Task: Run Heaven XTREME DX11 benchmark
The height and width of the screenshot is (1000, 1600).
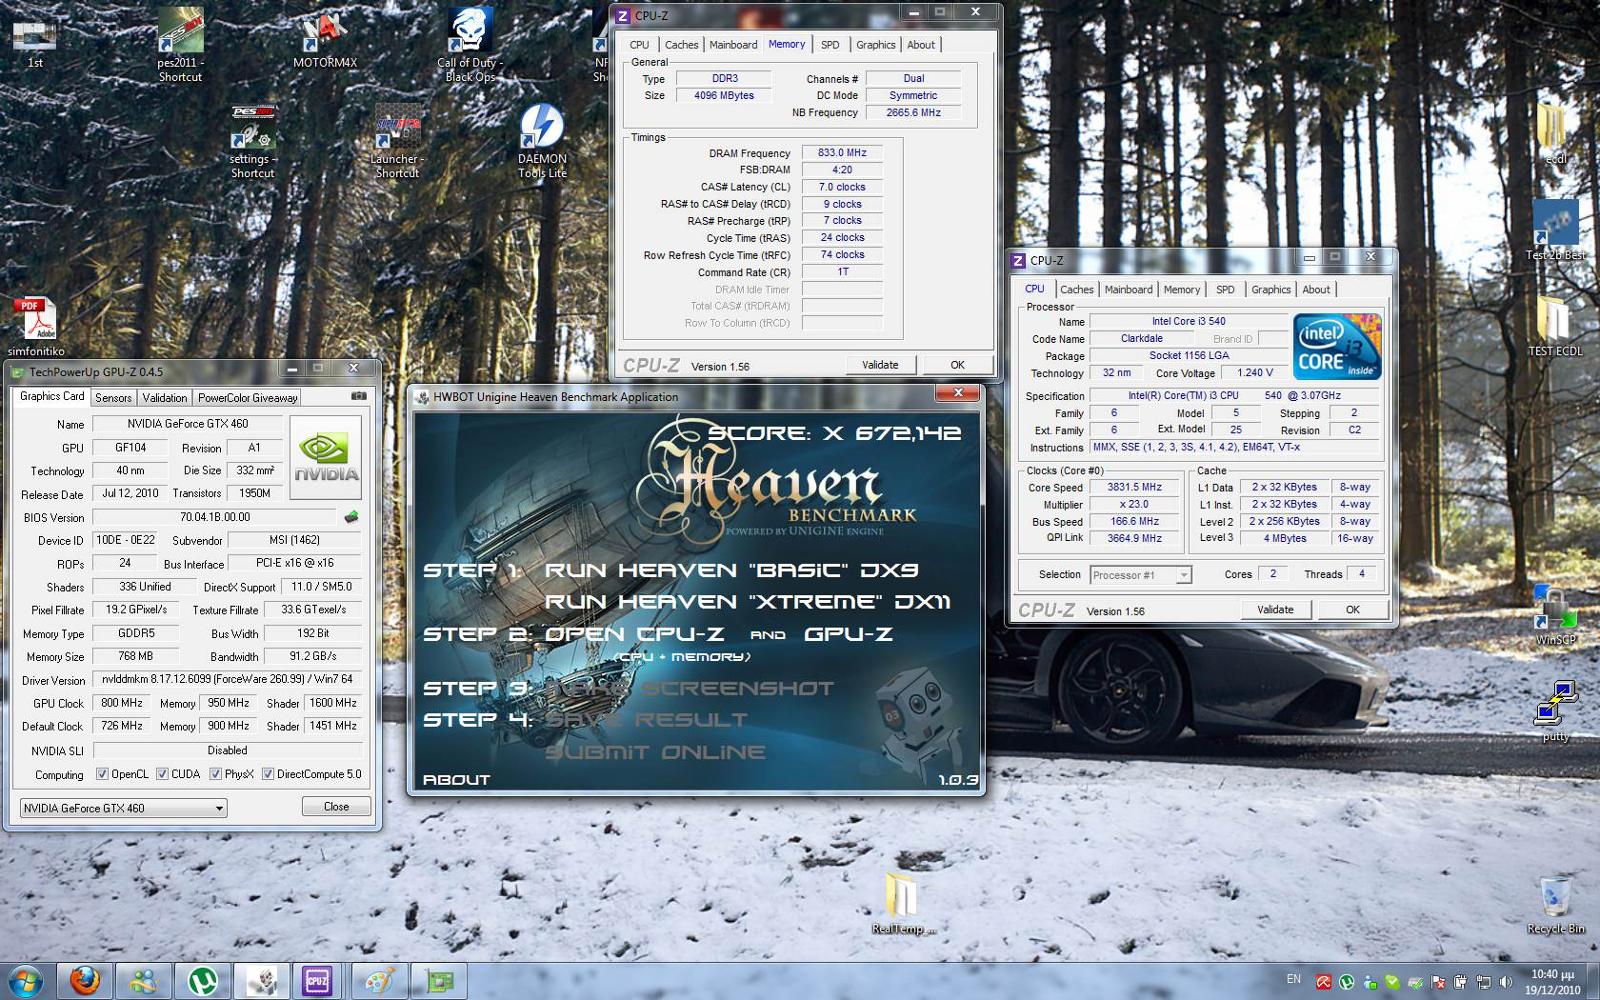Action: pos(748,602)
